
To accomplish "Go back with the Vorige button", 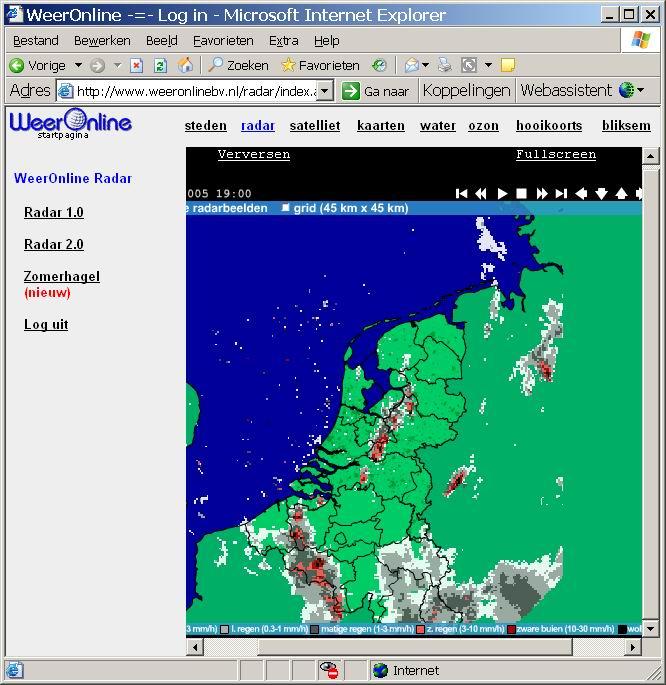I will pos(38,66).
